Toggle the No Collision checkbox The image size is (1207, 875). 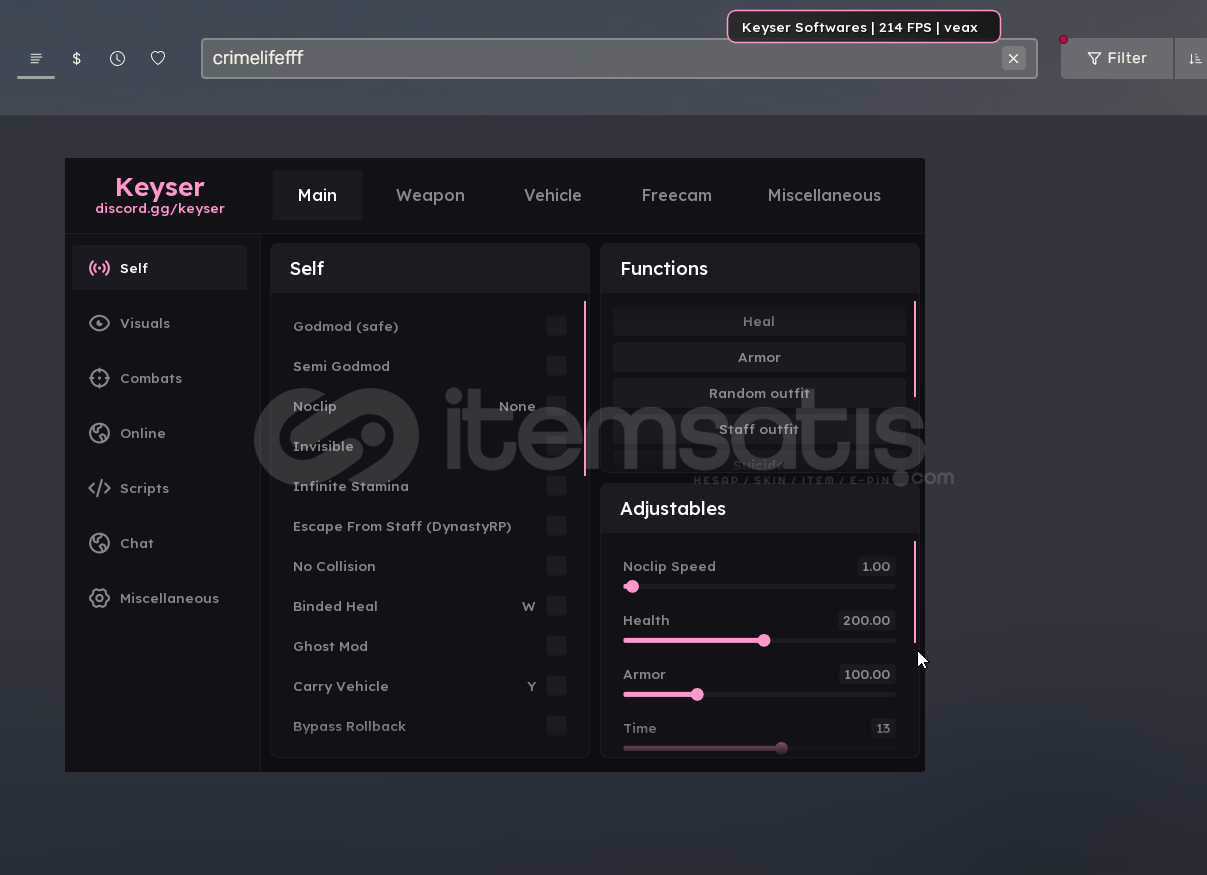tap(556, 566)
